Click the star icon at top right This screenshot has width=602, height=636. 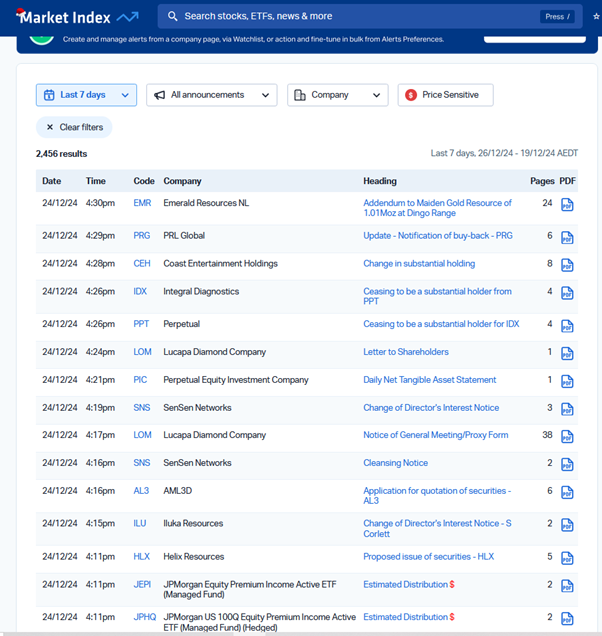click(x=596, y=17)
